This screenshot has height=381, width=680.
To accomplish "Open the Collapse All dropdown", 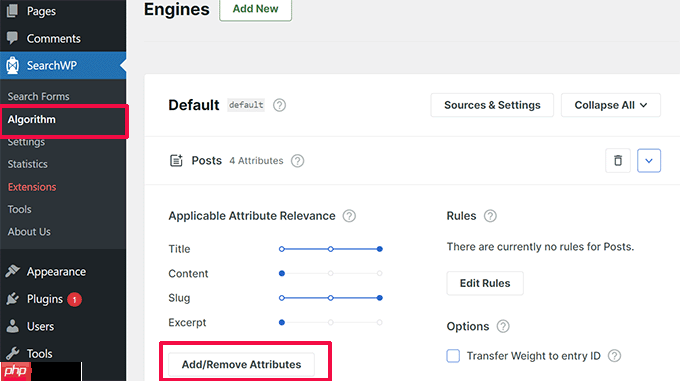I will [x=611, y=105].
